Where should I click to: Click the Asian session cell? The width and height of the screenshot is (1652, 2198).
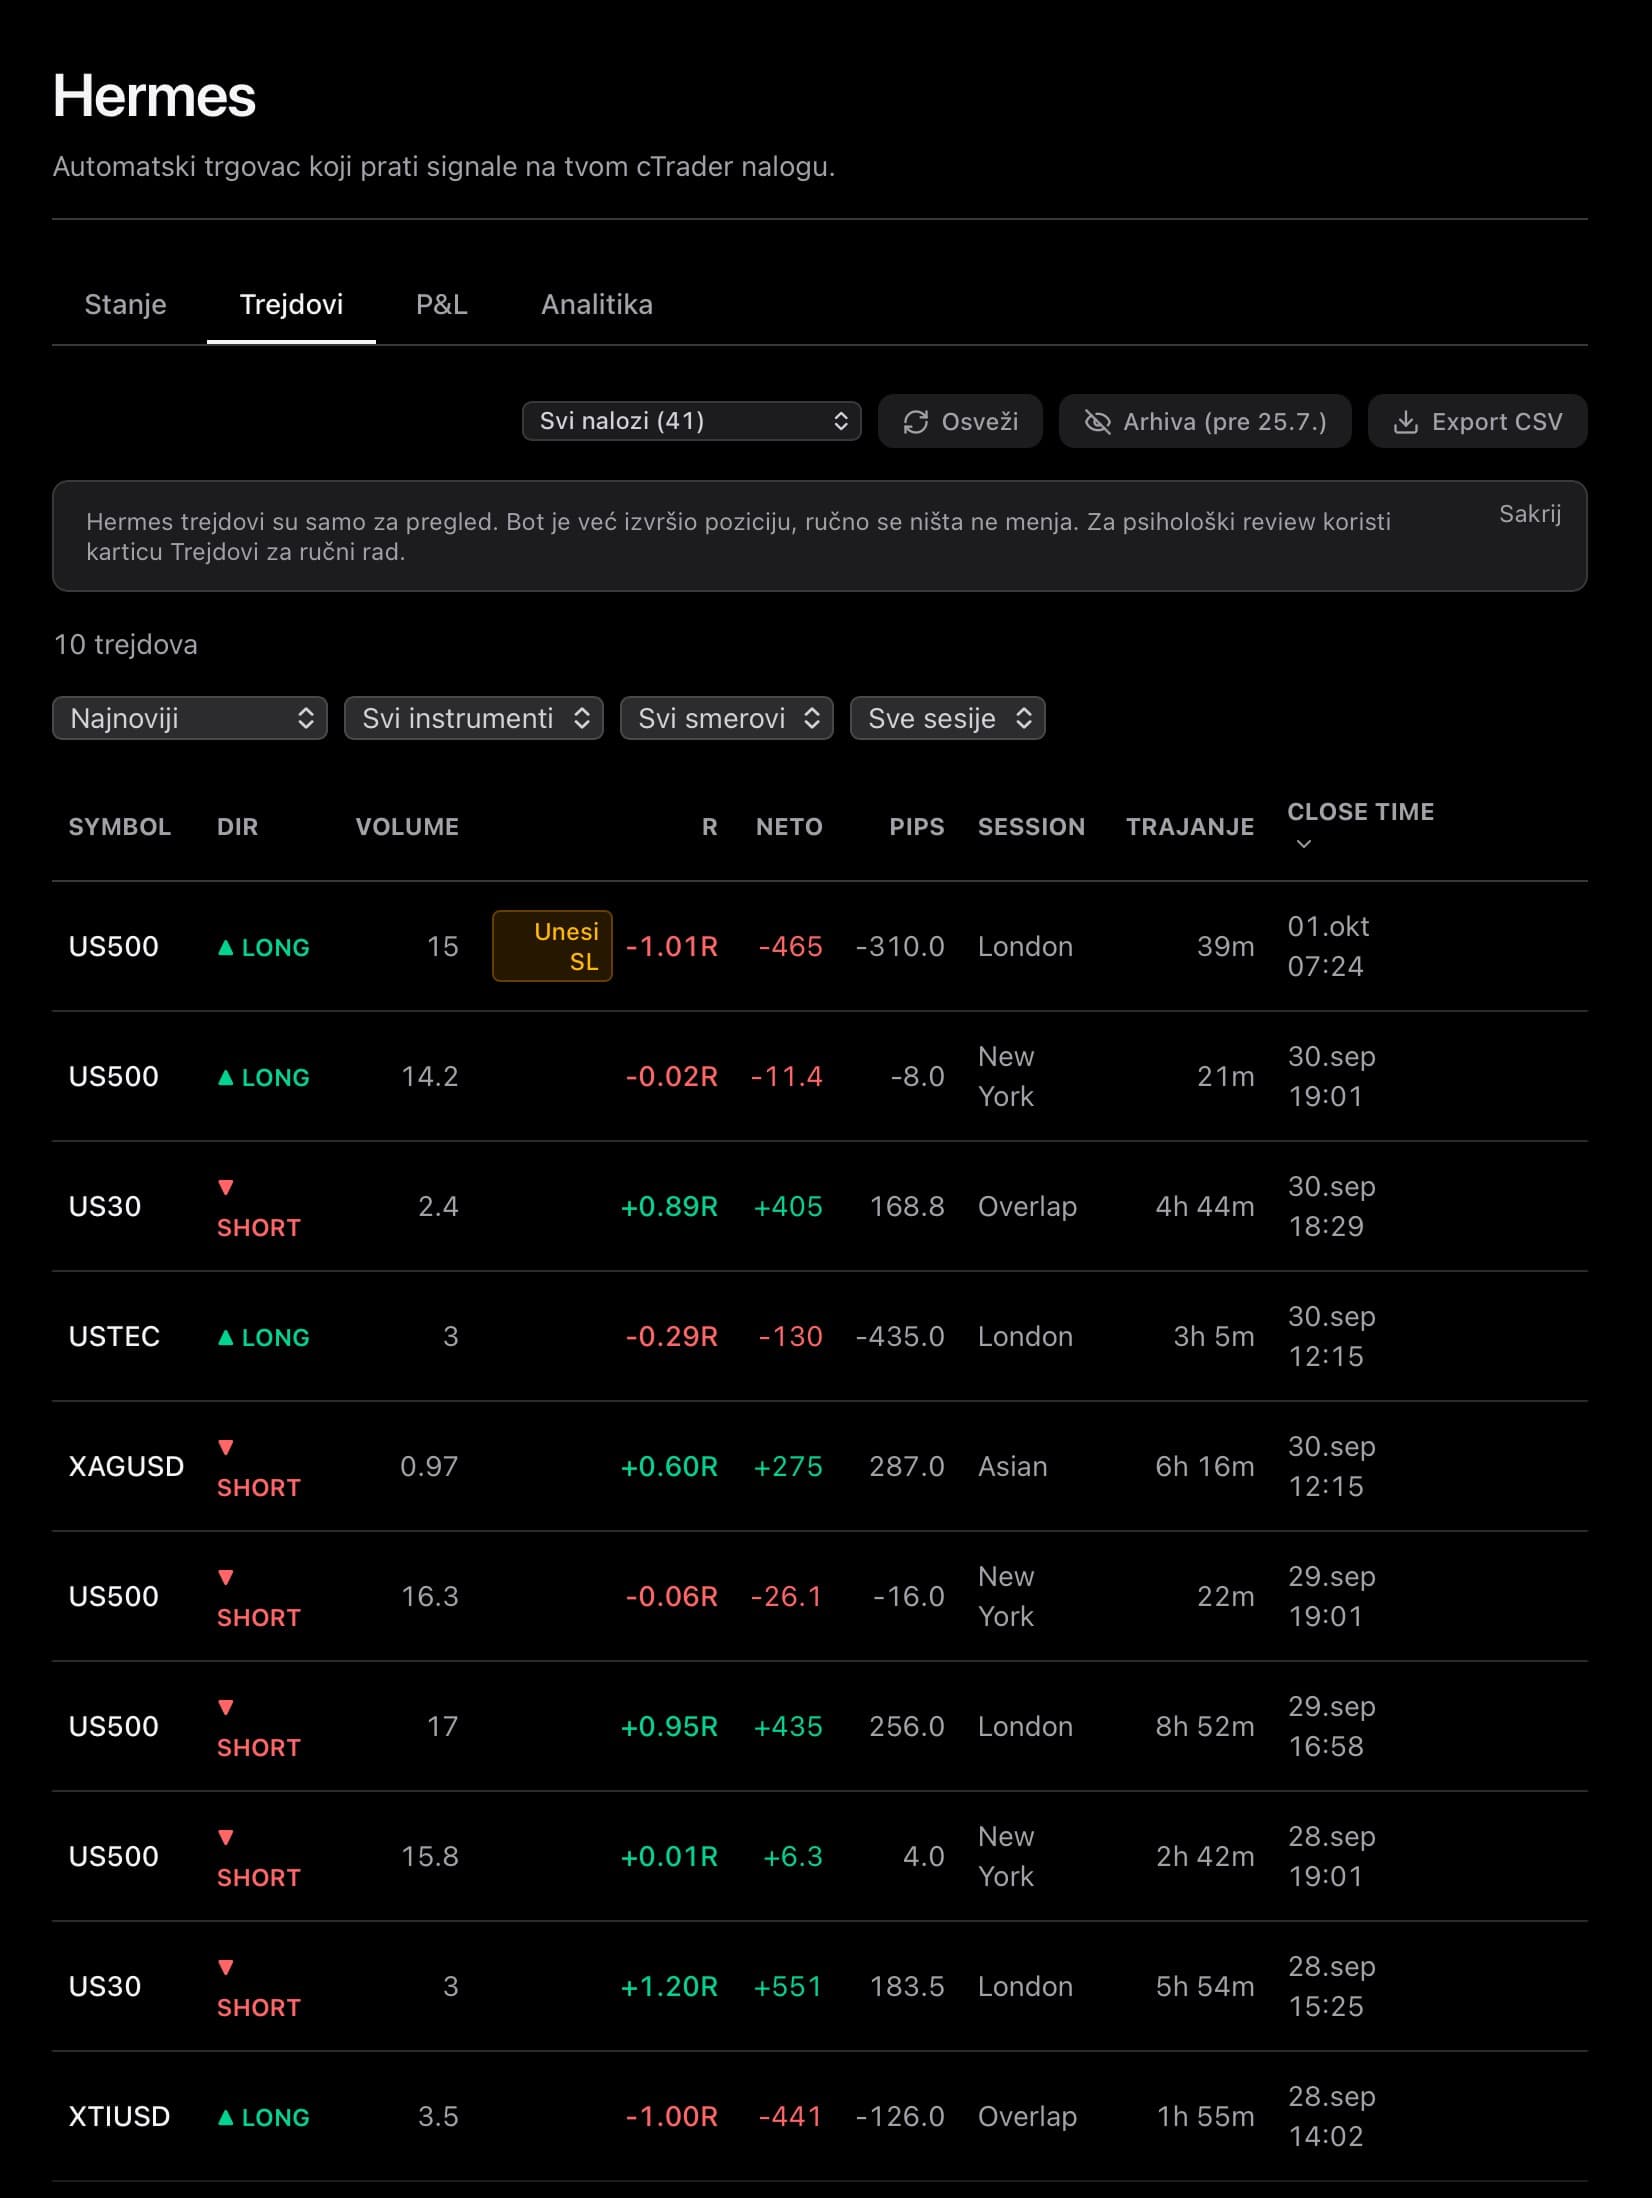coord(1013,1466)
